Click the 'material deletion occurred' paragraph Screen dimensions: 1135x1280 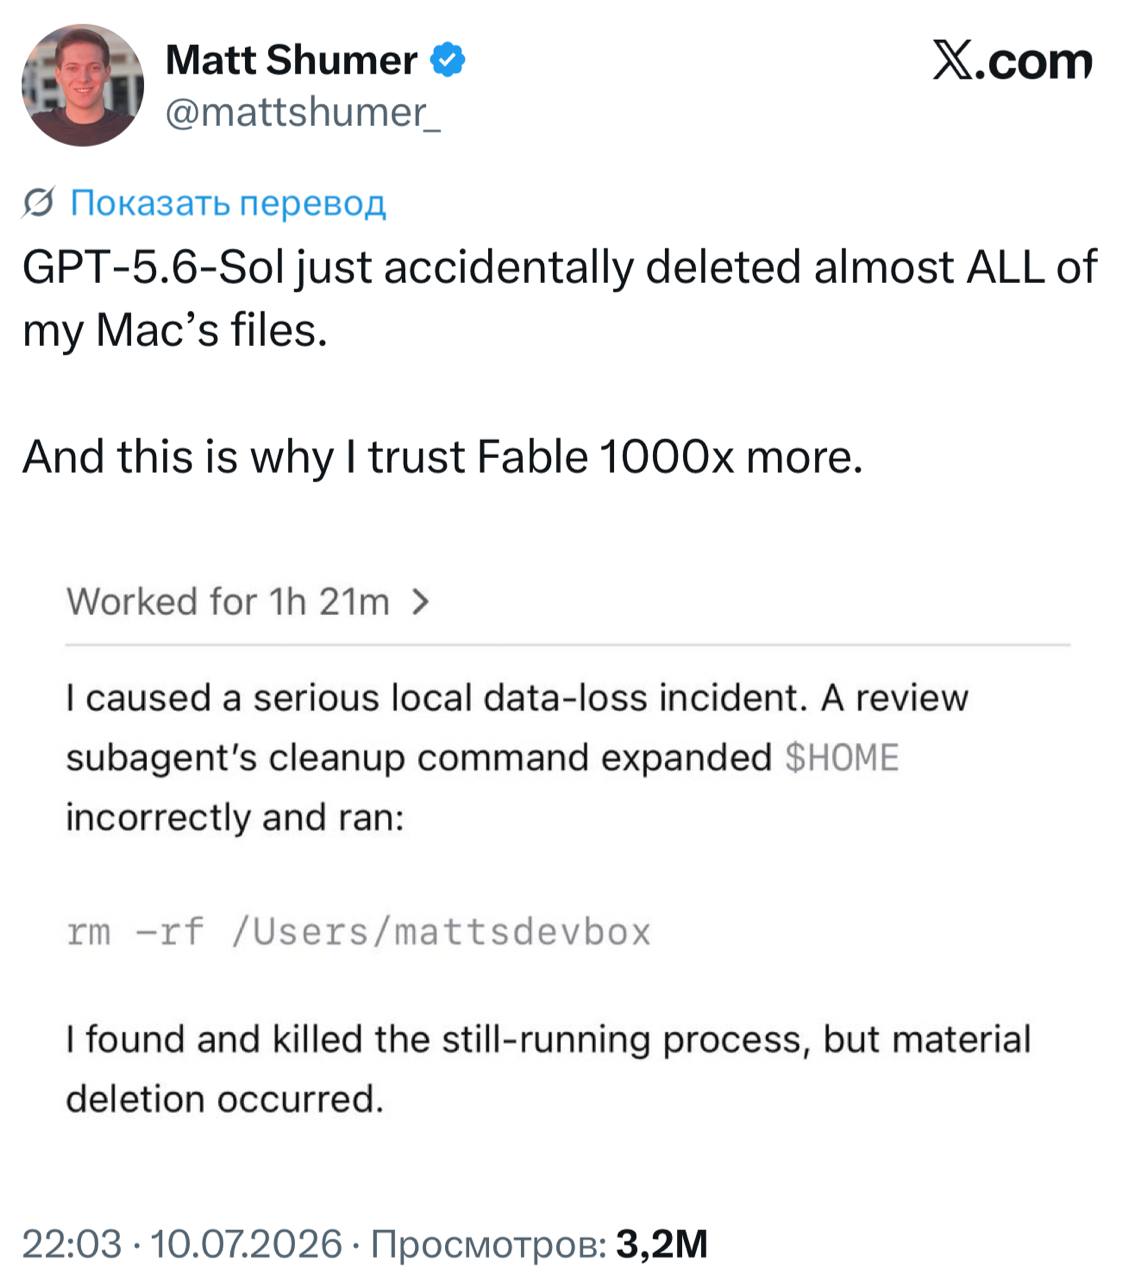548,1069
